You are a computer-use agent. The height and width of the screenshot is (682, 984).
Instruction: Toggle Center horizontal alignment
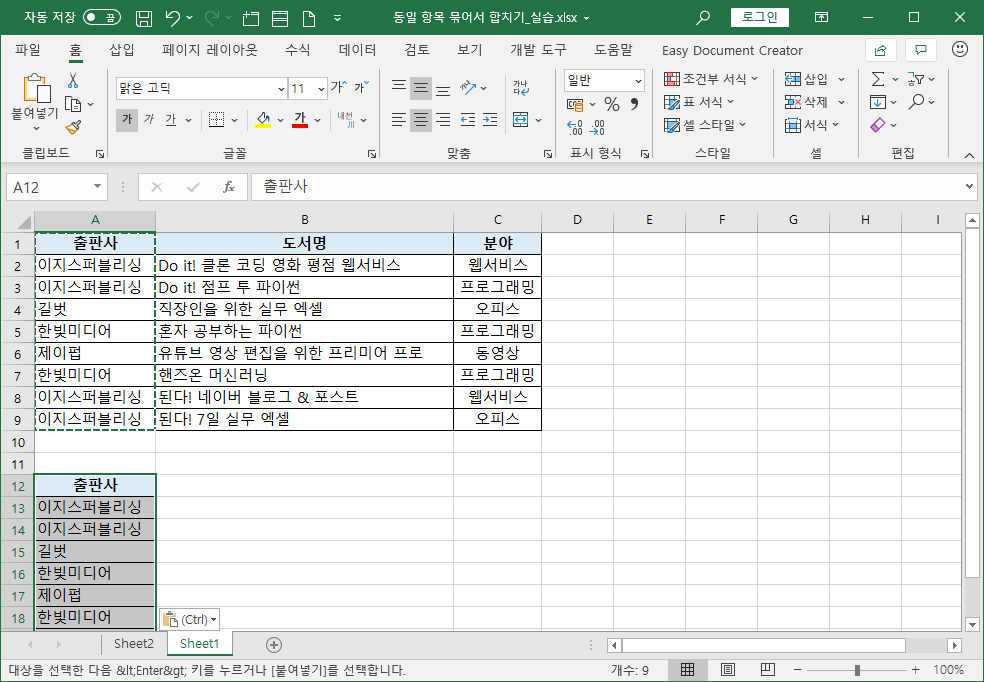coord(421,119)
